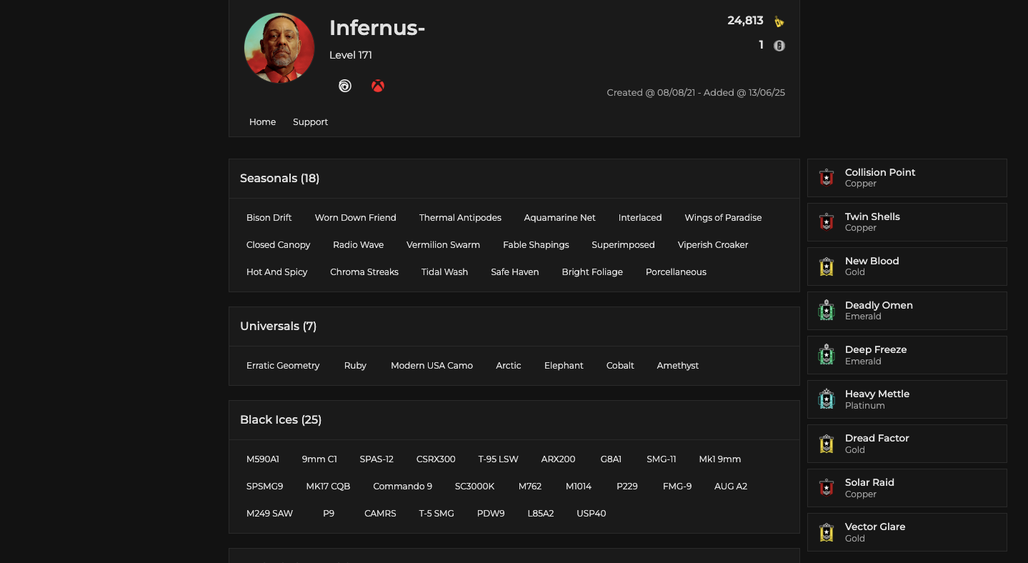Click Viperish Croaker skin
This screenshot has height=563, width=1028.
point(713,245)
